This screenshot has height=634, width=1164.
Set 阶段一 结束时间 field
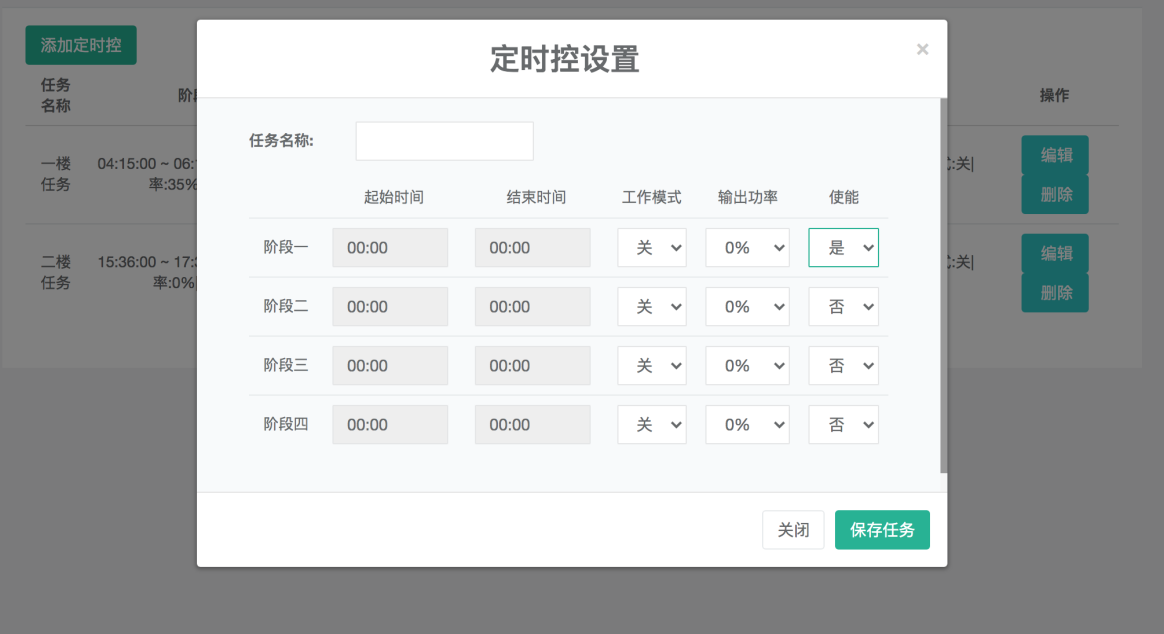point(533,247)
